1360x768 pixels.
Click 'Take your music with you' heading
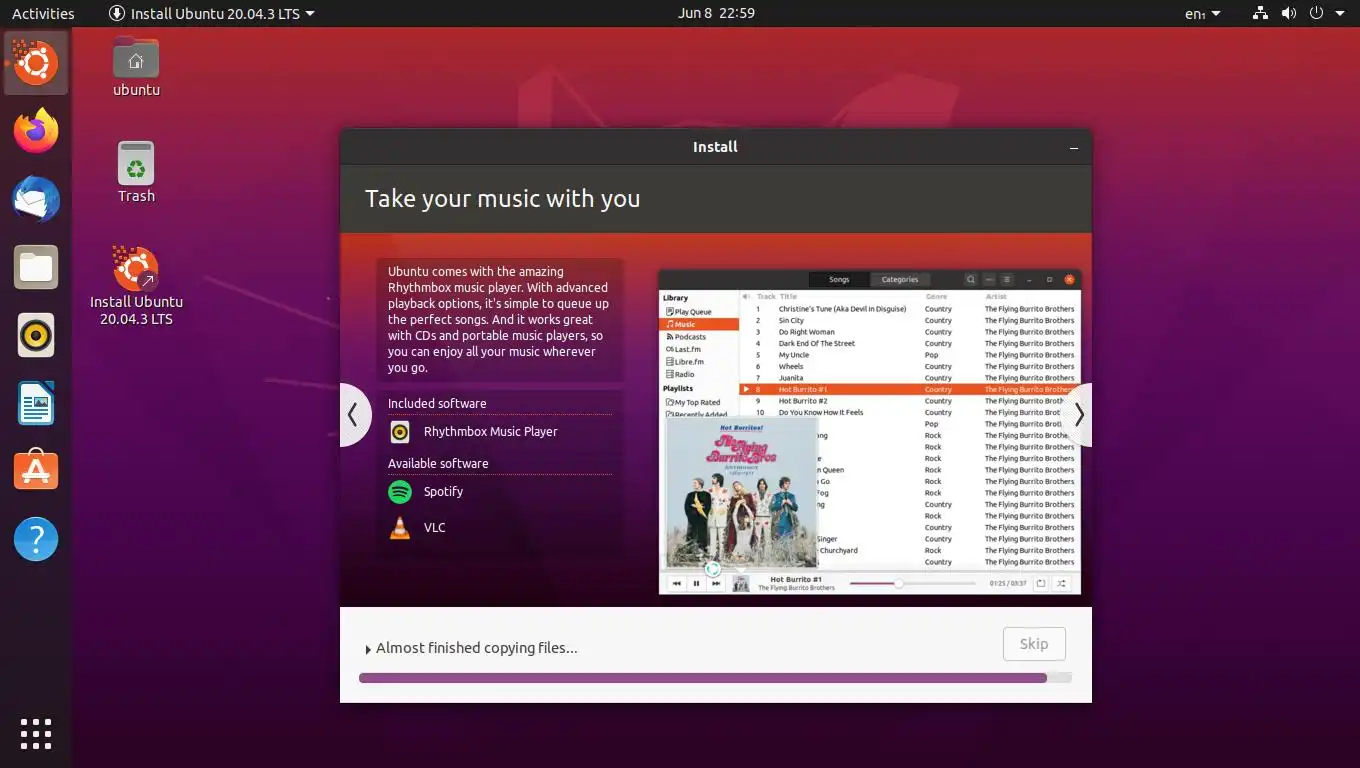[x=502, y=198]
